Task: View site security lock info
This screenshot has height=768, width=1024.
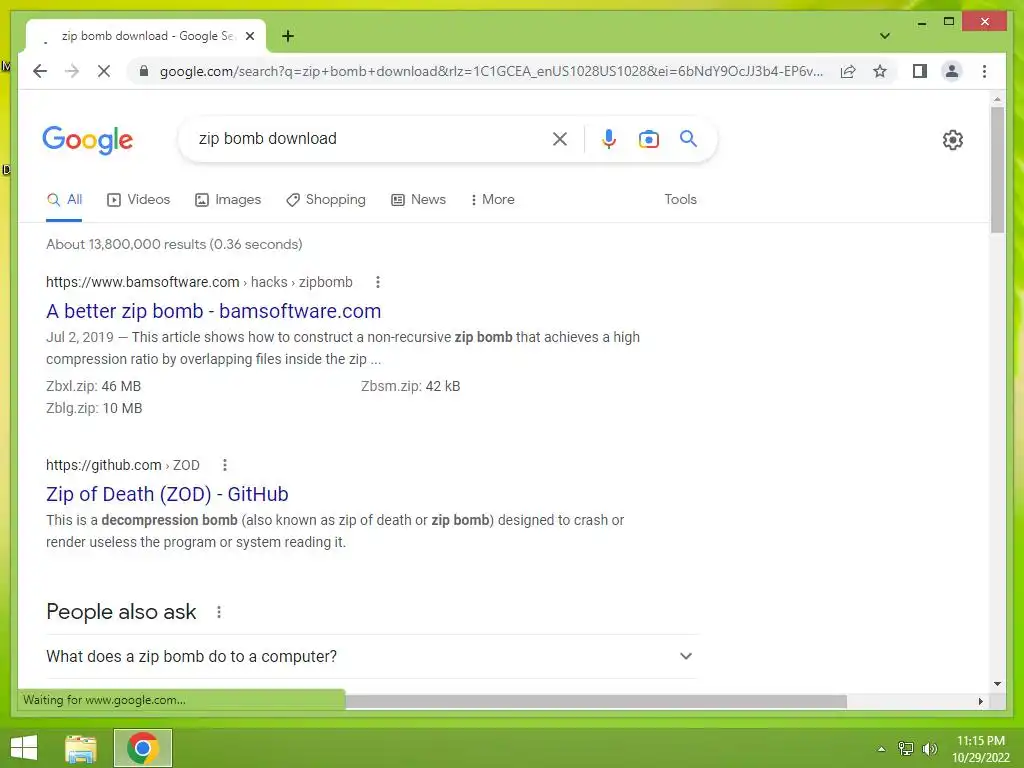Action: point(144,71)
